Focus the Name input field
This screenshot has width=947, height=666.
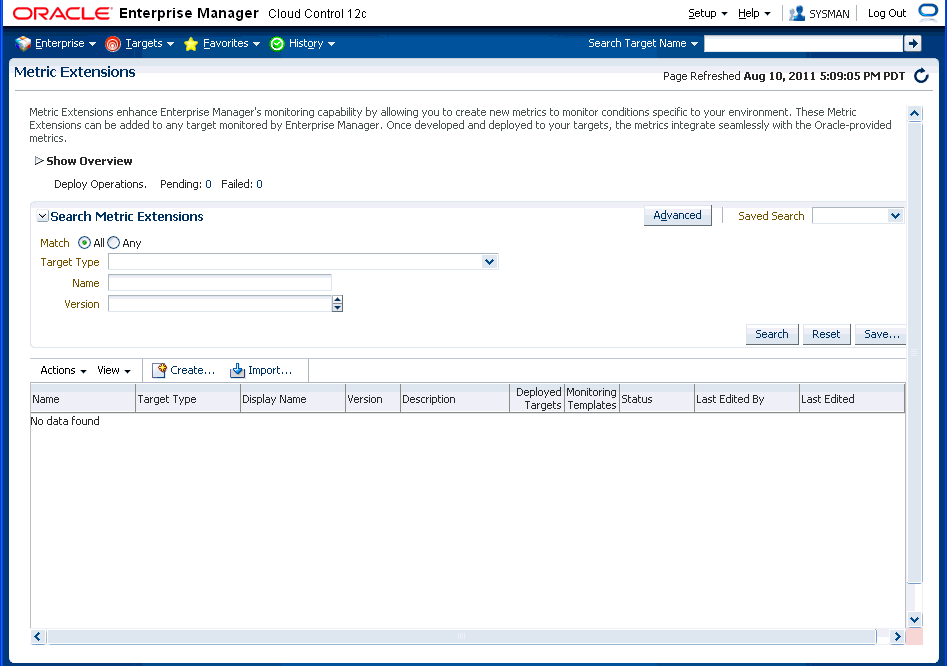coord(220,283)
